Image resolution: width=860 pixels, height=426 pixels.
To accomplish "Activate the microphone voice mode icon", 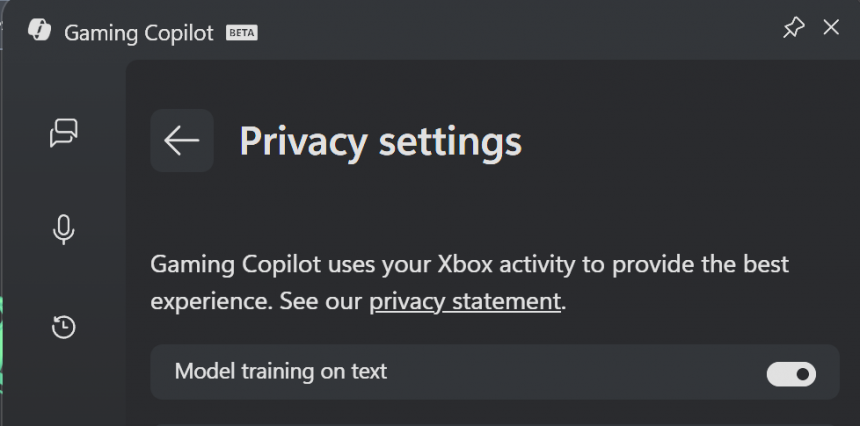I will pyautogui.click(x=64, y=230).
